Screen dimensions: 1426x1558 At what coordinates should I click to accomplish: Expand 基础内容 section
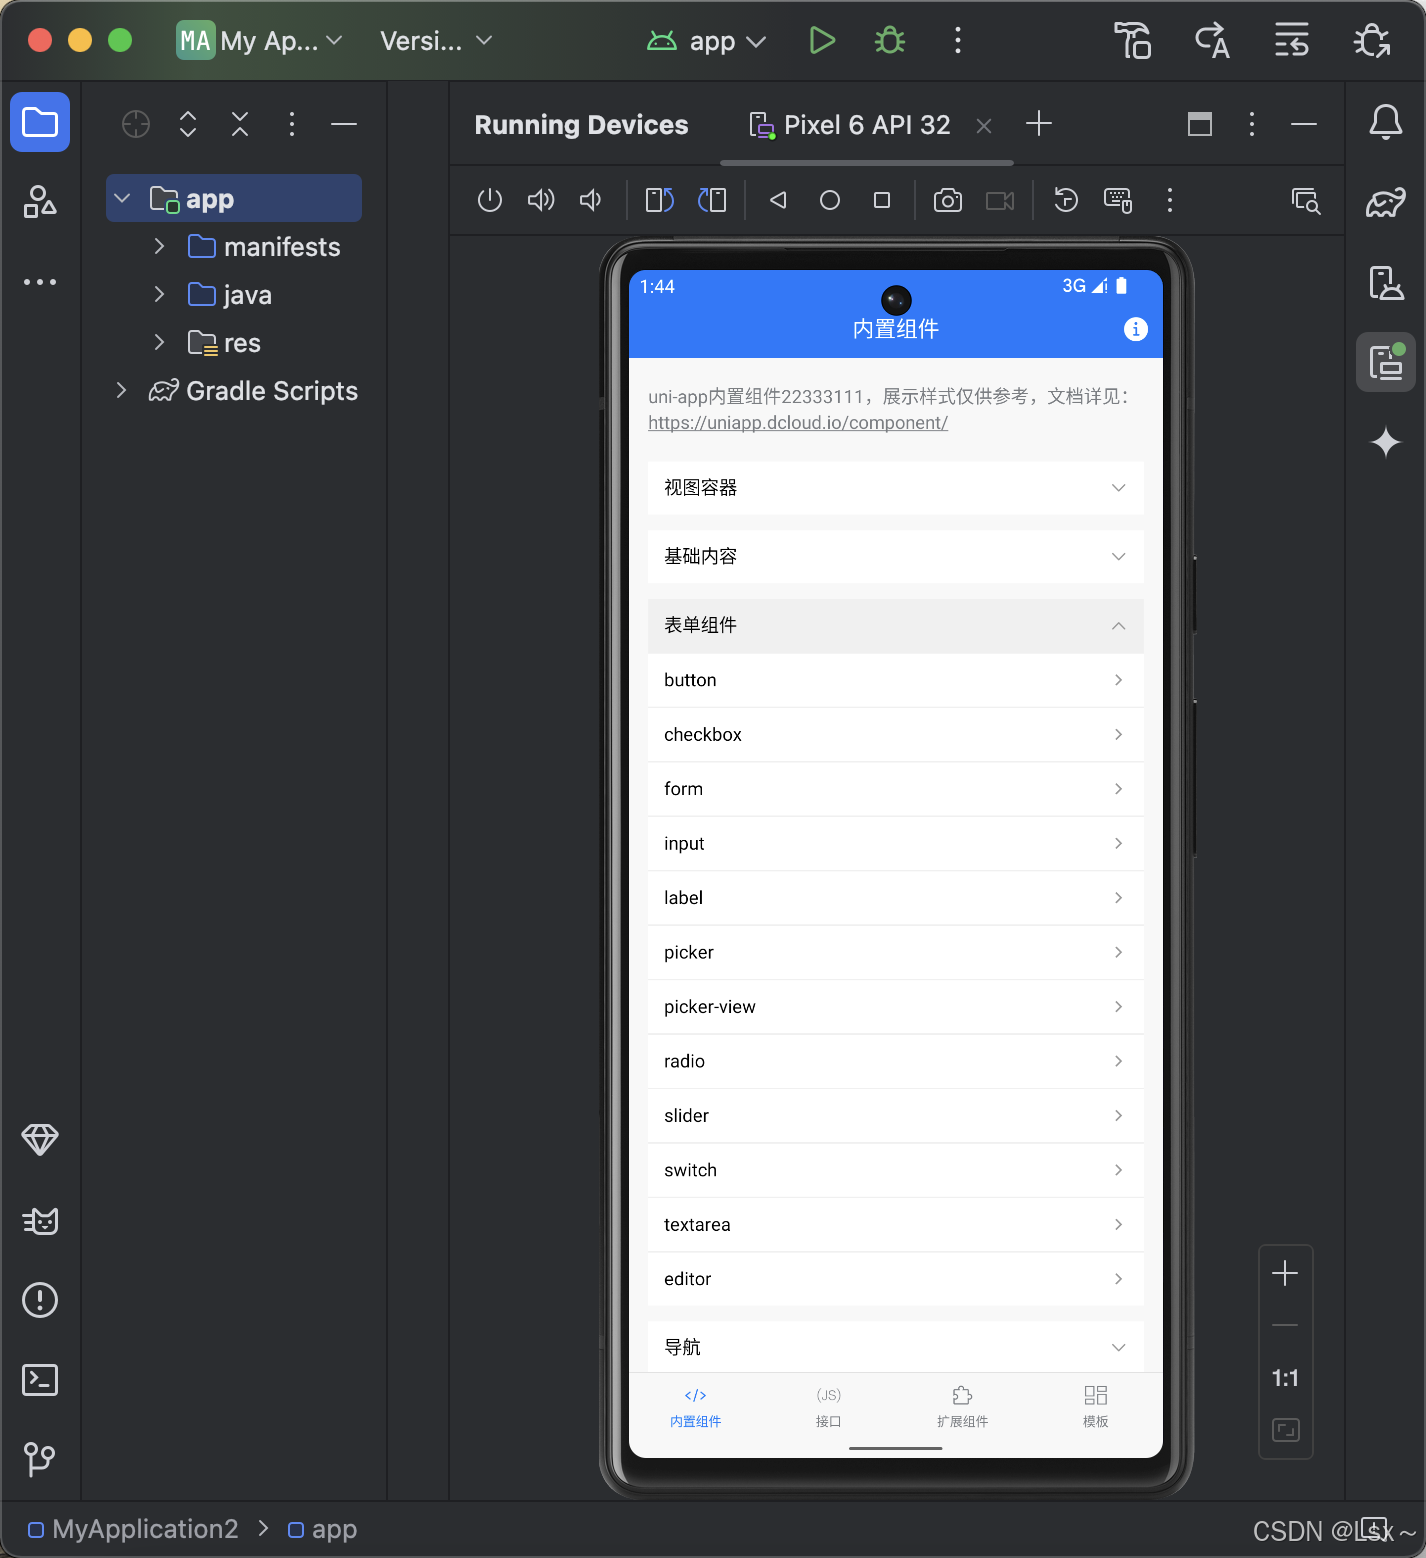(896, 557)
